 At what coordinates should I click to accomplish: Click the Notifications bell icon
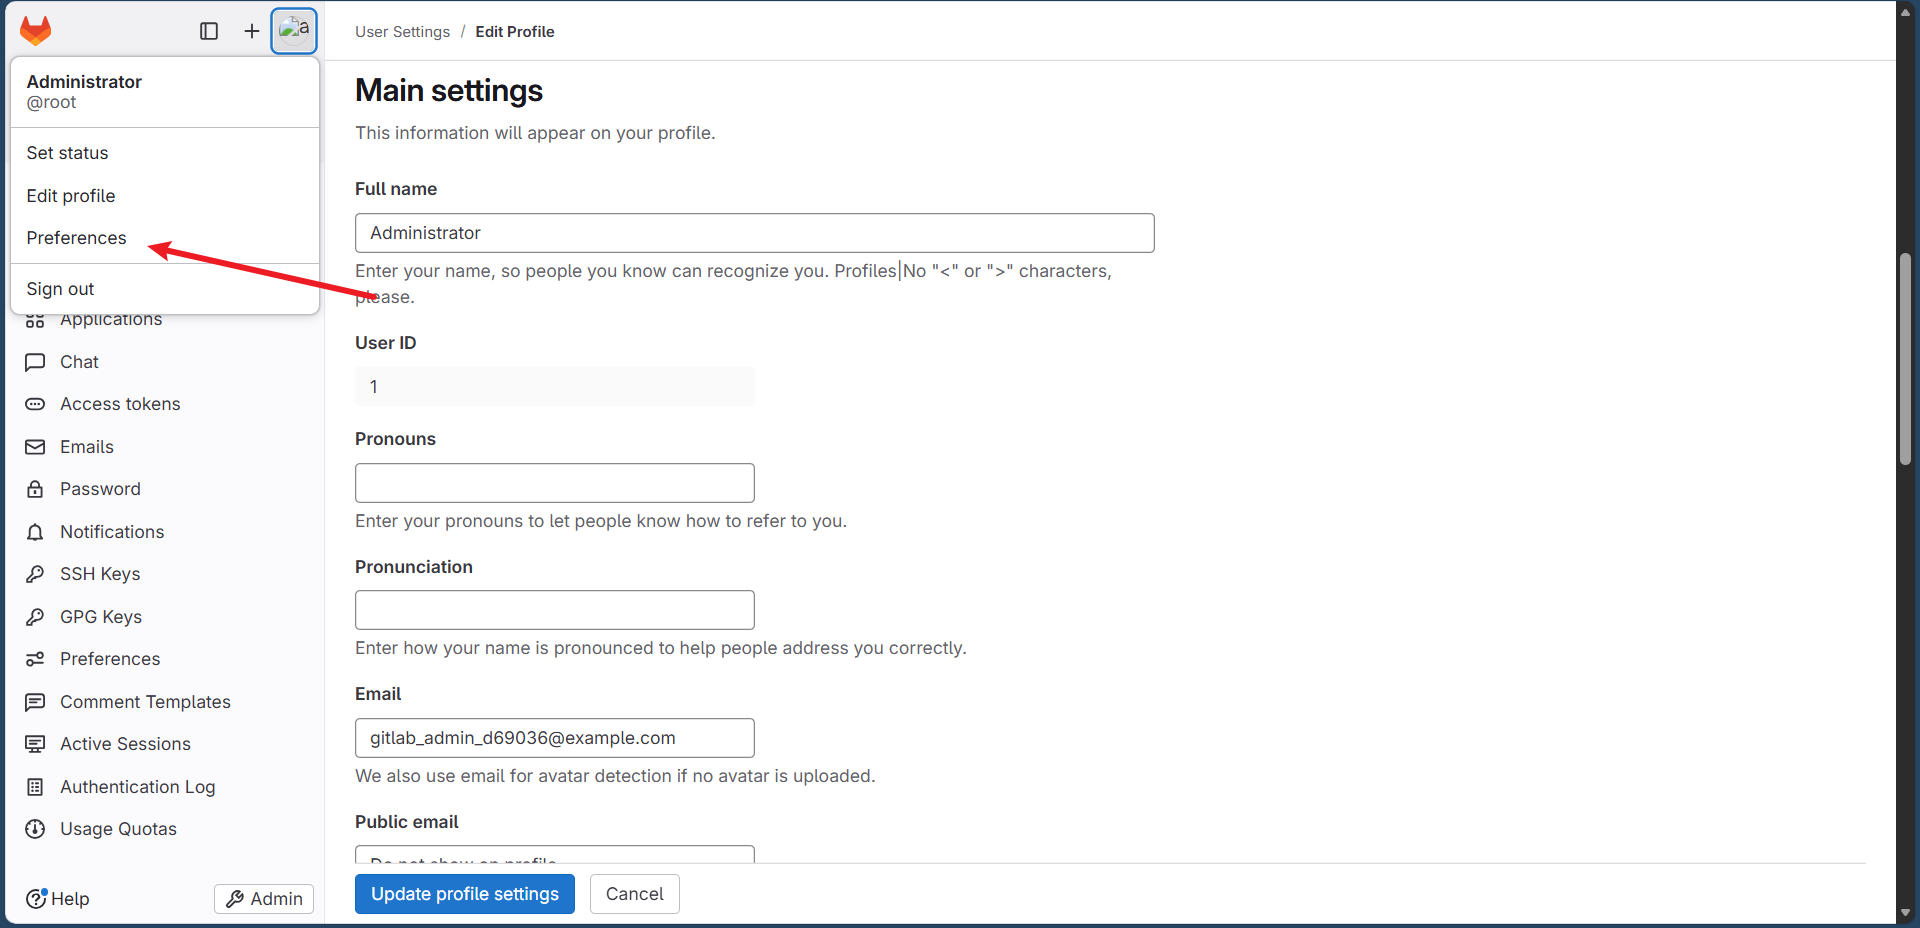point(35,532)
